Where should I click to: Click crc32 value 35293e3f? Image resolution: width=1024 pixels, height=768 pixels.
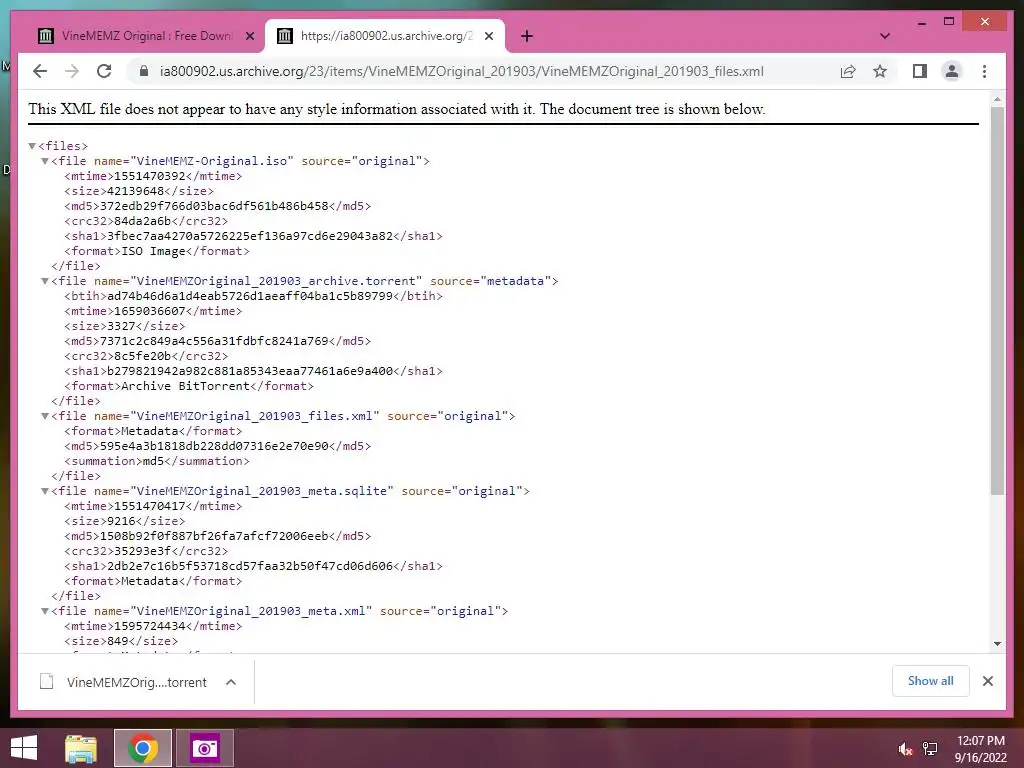[x=142, y=551]
